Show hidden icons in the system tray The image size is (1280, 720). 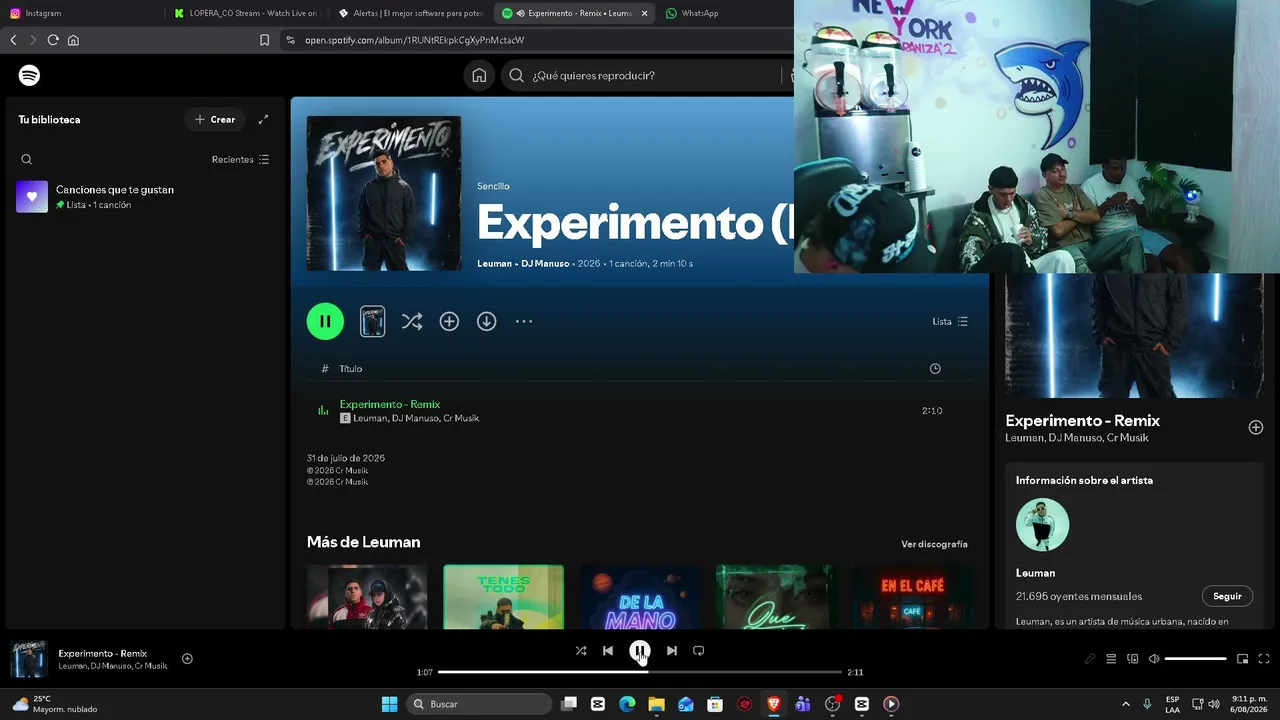(x=1126, y=704)
